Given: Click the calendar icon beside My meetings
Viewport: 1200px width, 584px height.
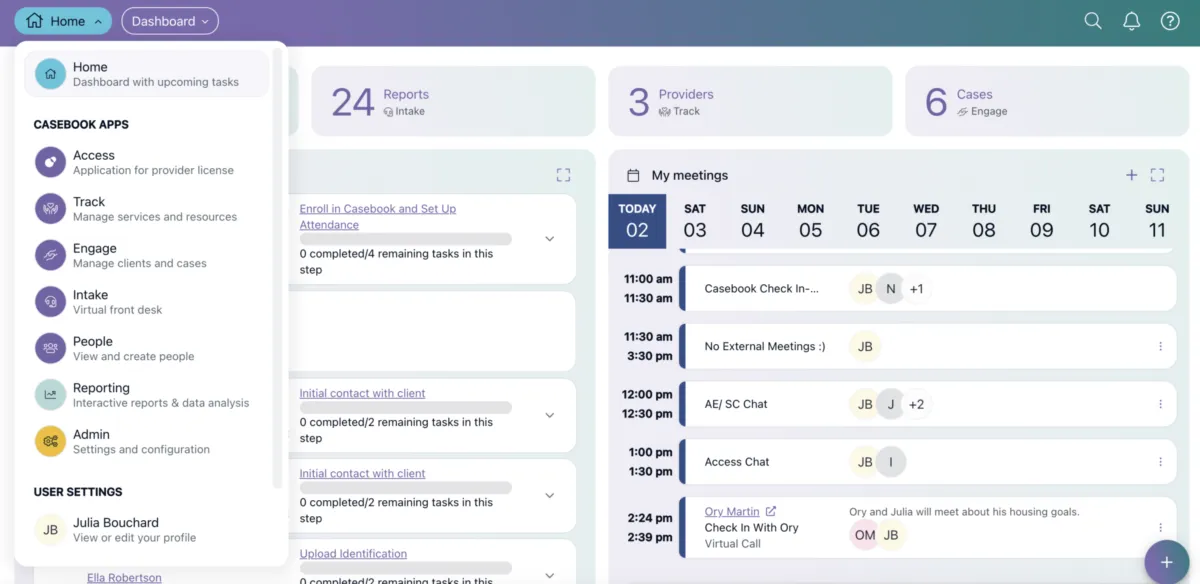Looking at the screenshot, I should tap(633, 175).
